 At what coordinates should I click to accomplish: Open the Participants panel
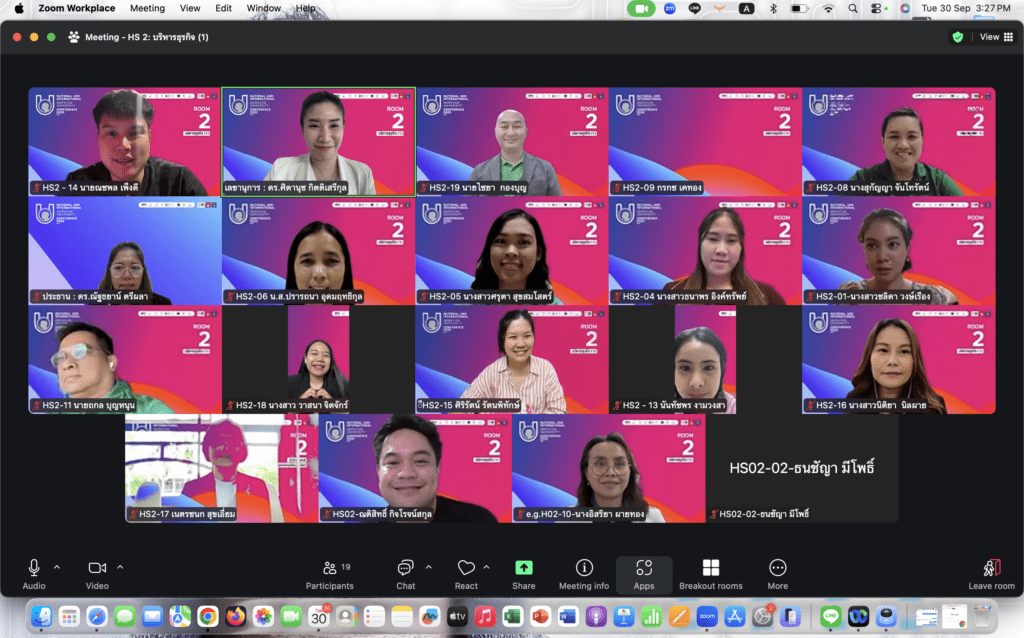(x=329, y=572)
